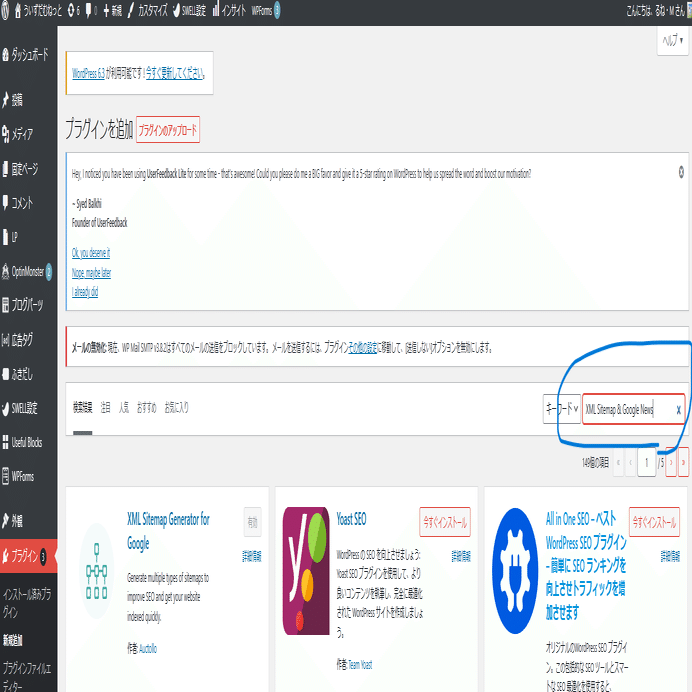
Task: Clear the plugin search field with X
Action: tap(678, 410)
